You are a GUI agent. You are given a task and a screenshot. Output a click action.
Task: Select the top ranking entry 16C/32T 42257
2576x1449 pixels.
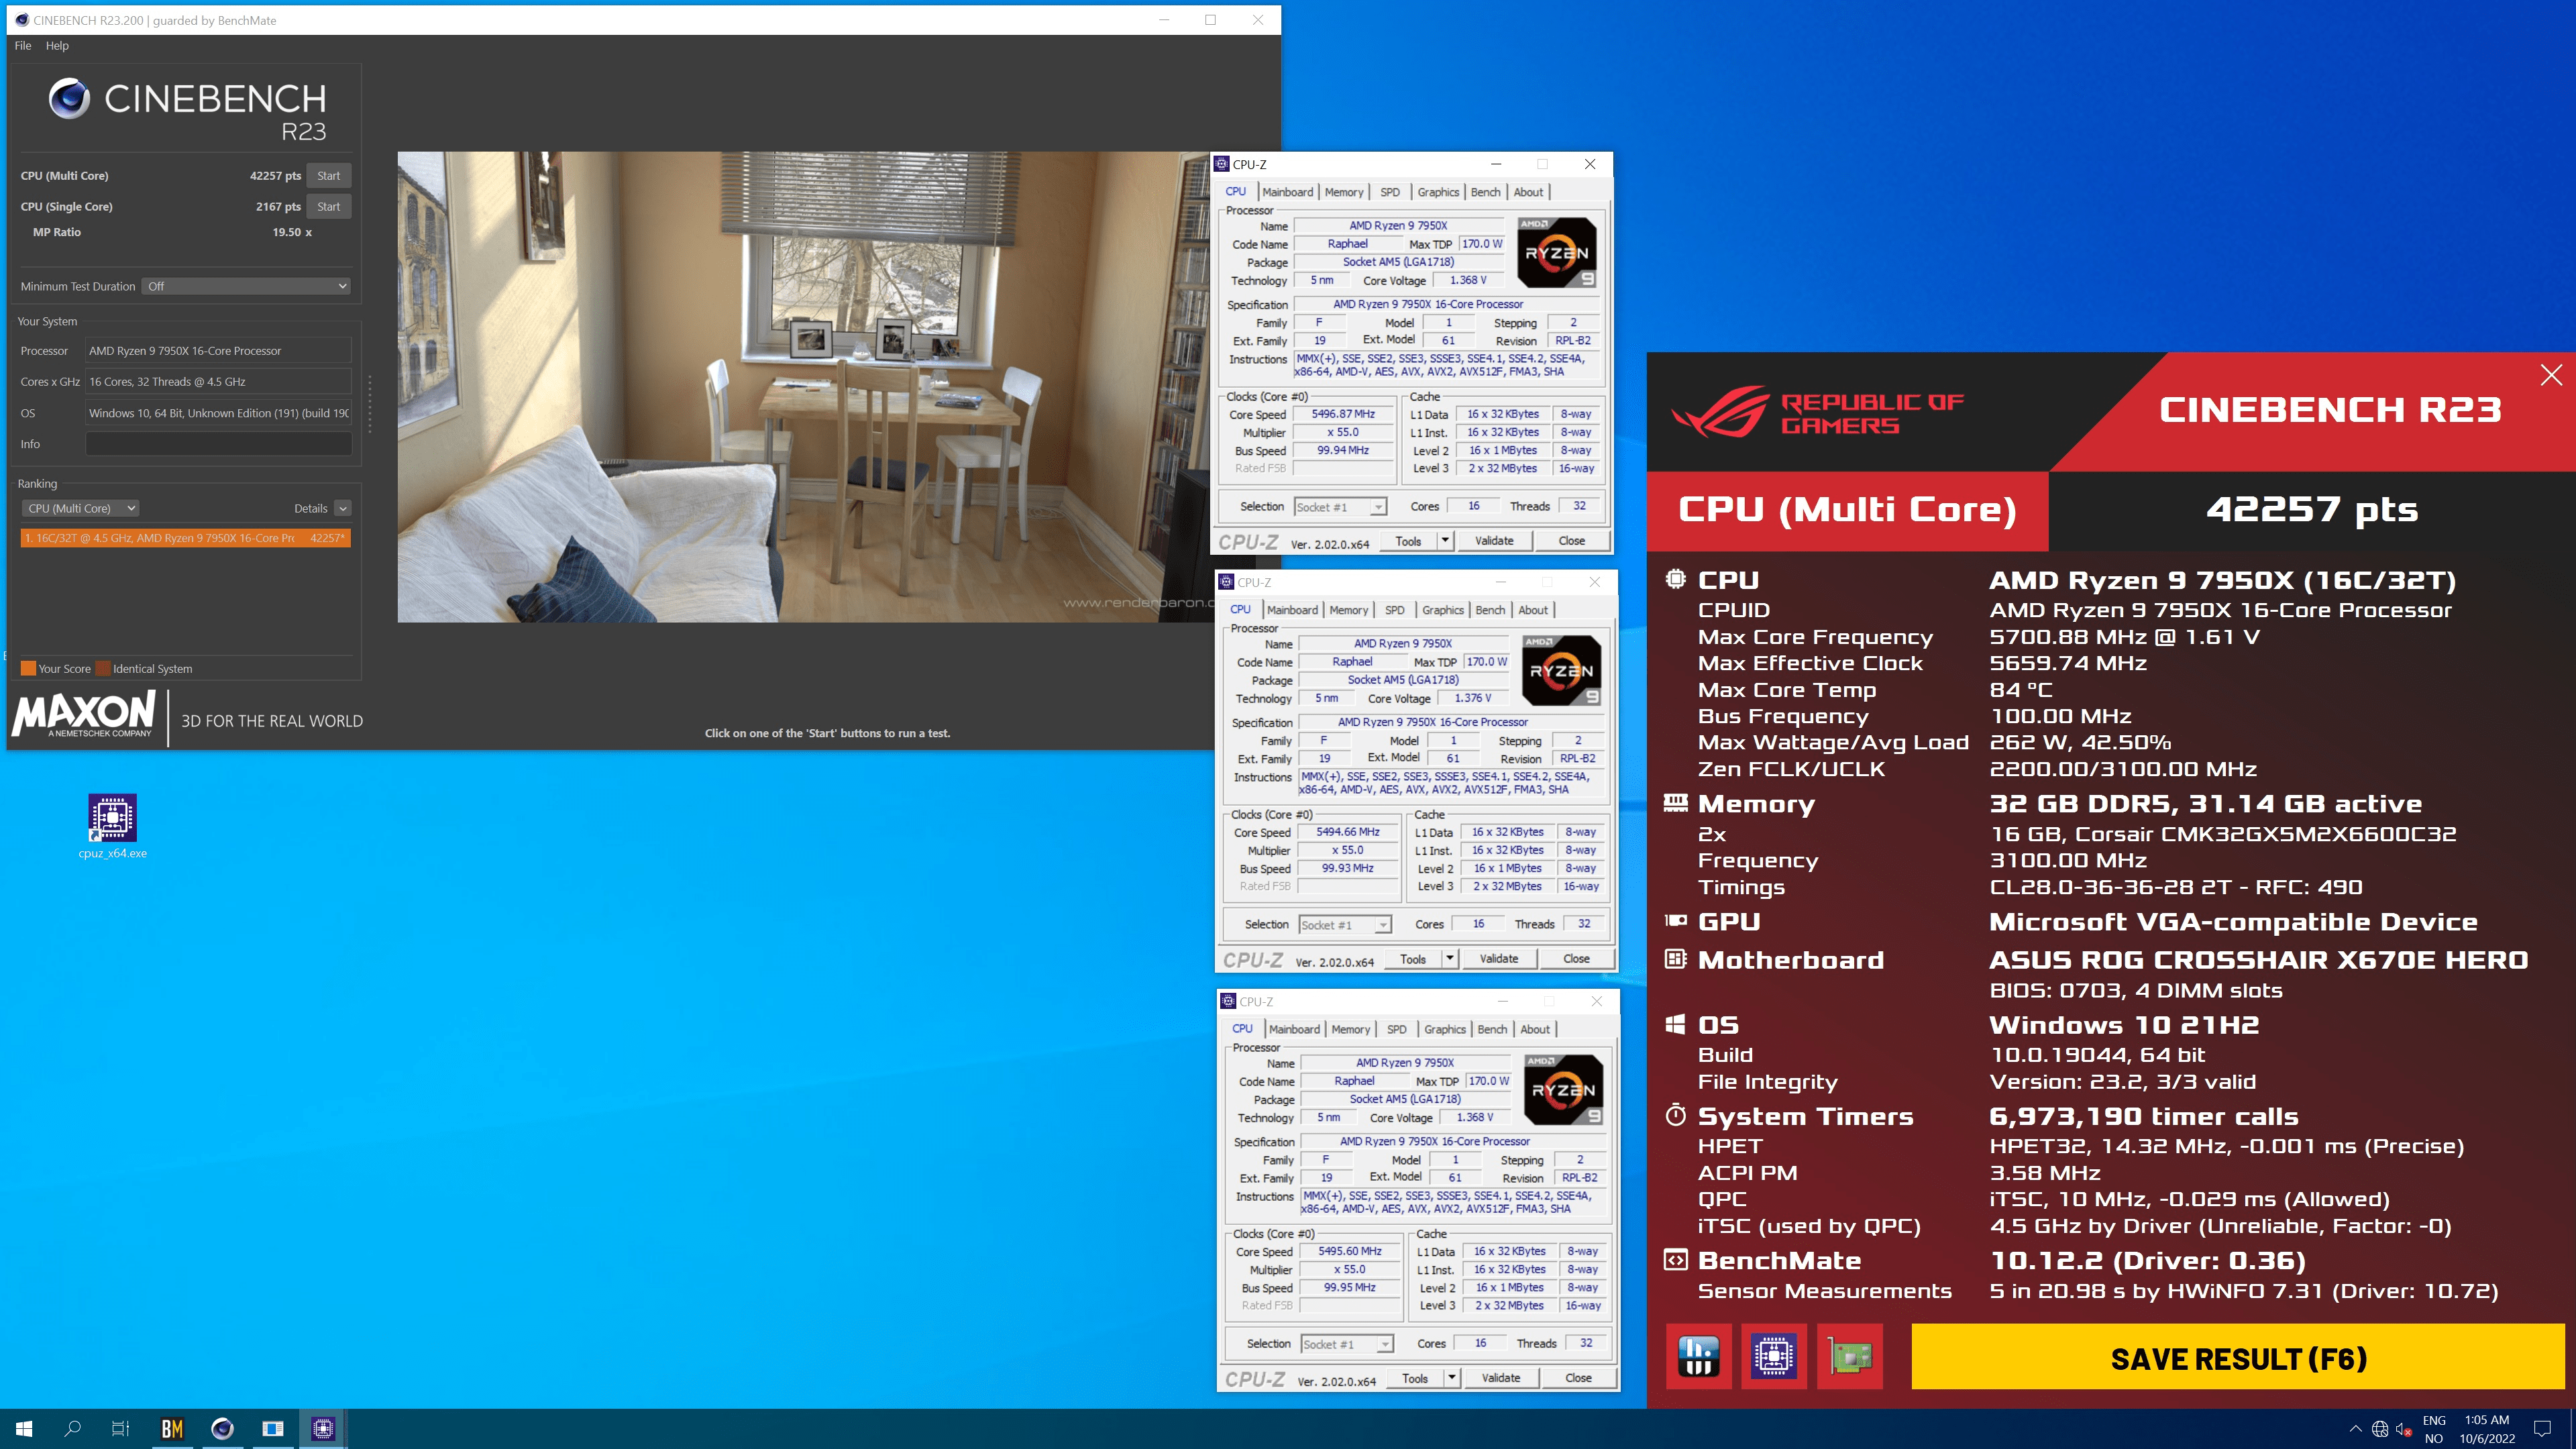[185, 538]
